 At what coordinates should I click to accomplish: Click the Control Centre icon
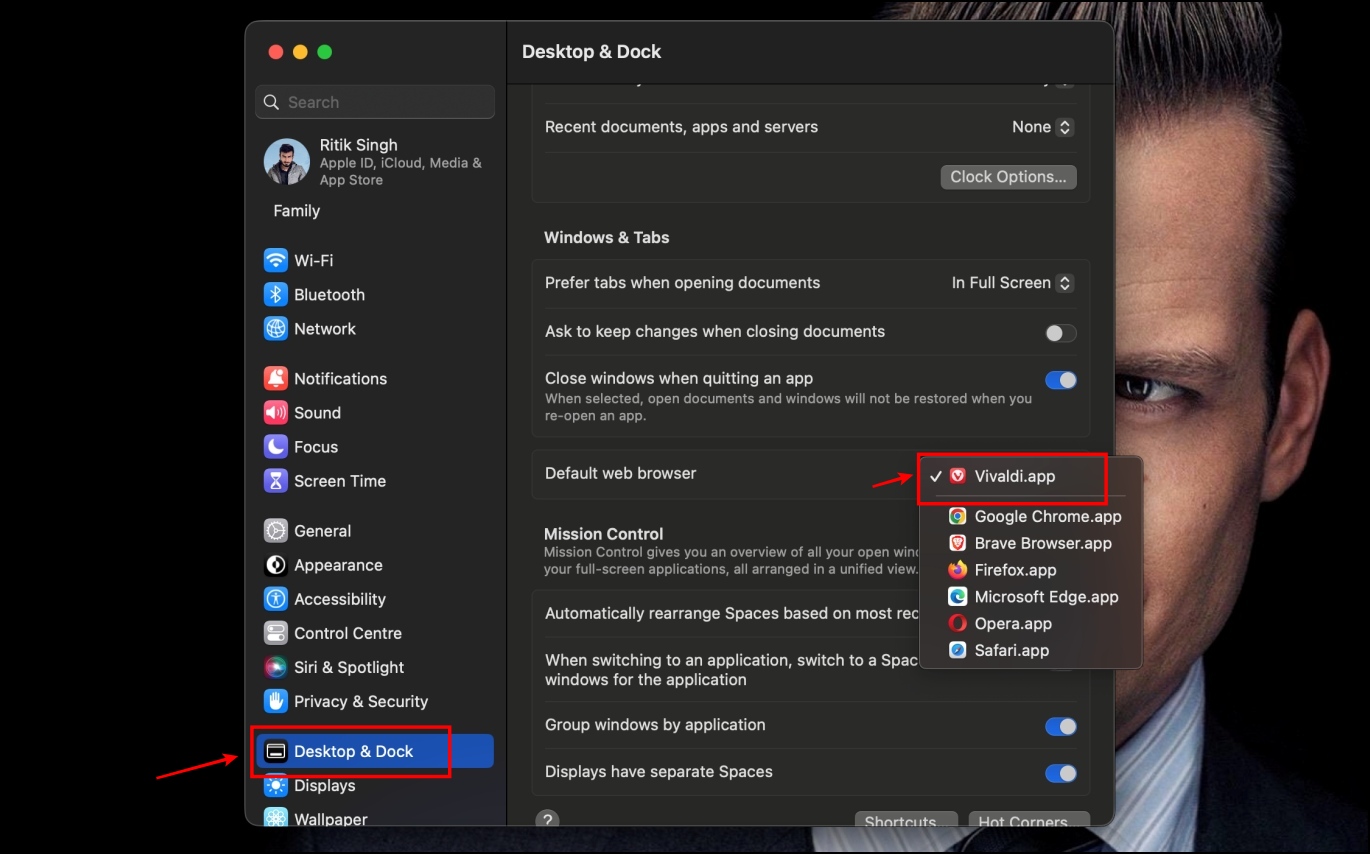pos(276,633)
